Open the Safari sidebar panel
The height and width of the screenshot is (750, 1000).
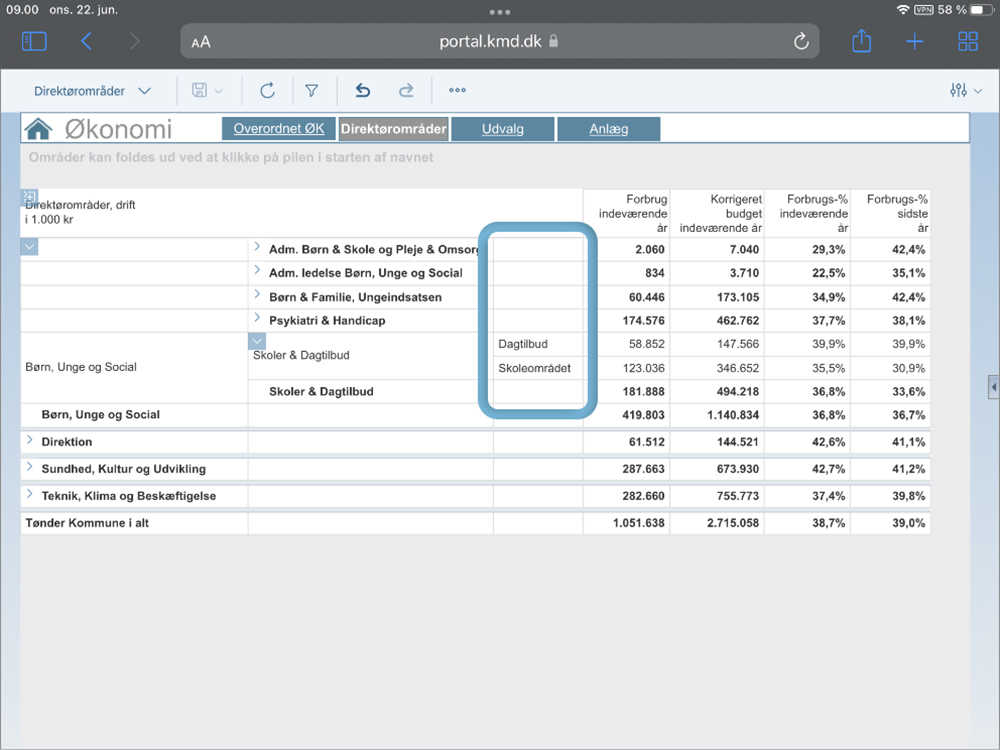34,41
